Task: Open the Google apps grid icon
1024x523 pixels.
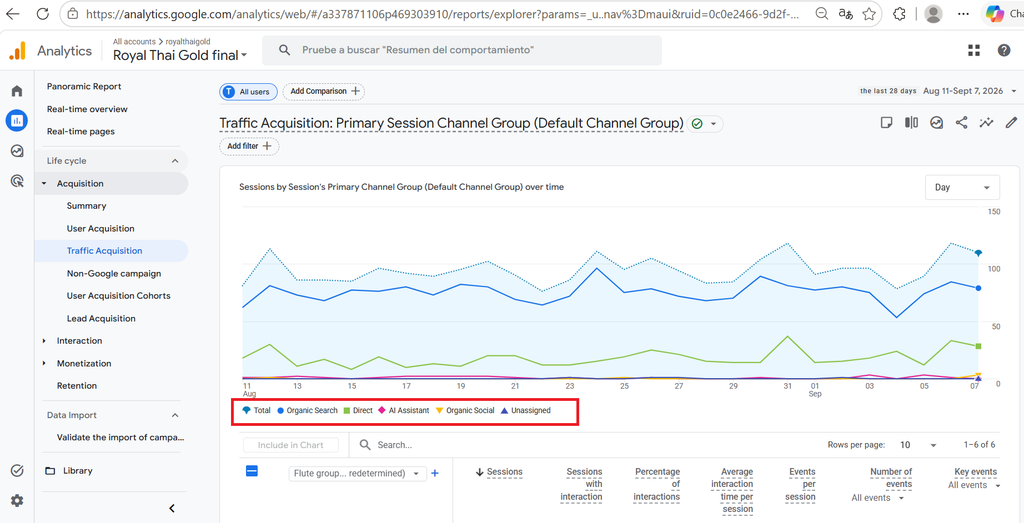Action: pos(974,51)
